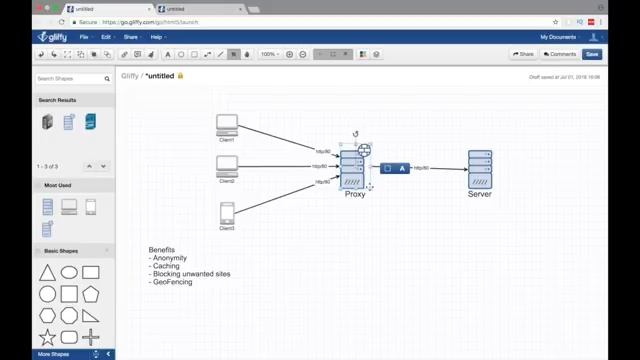Pick the teal server search result shape
The image size is (640, 360).
click(90, 122)
